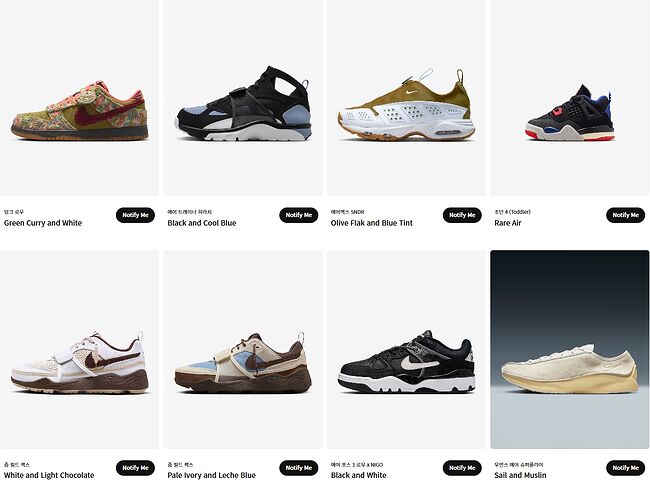Select the Olive Flak and Blue Tint title

pos(371,223)
